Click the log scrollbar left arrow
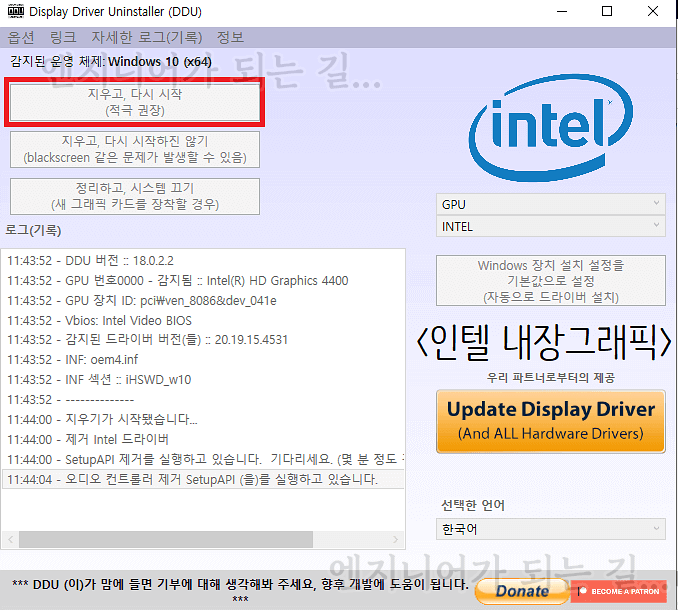 (x=10, y=539)
